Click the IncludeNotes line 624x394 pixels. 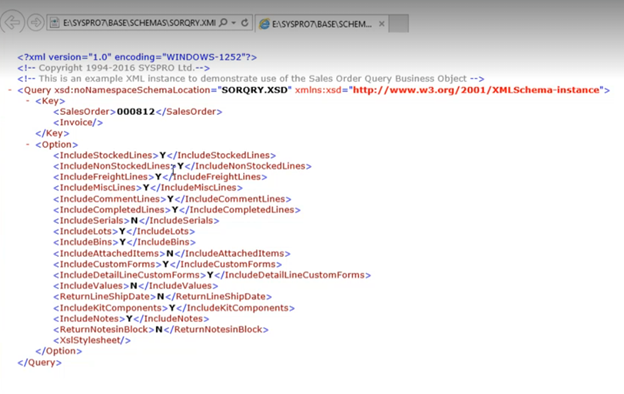tap(131, 318)
